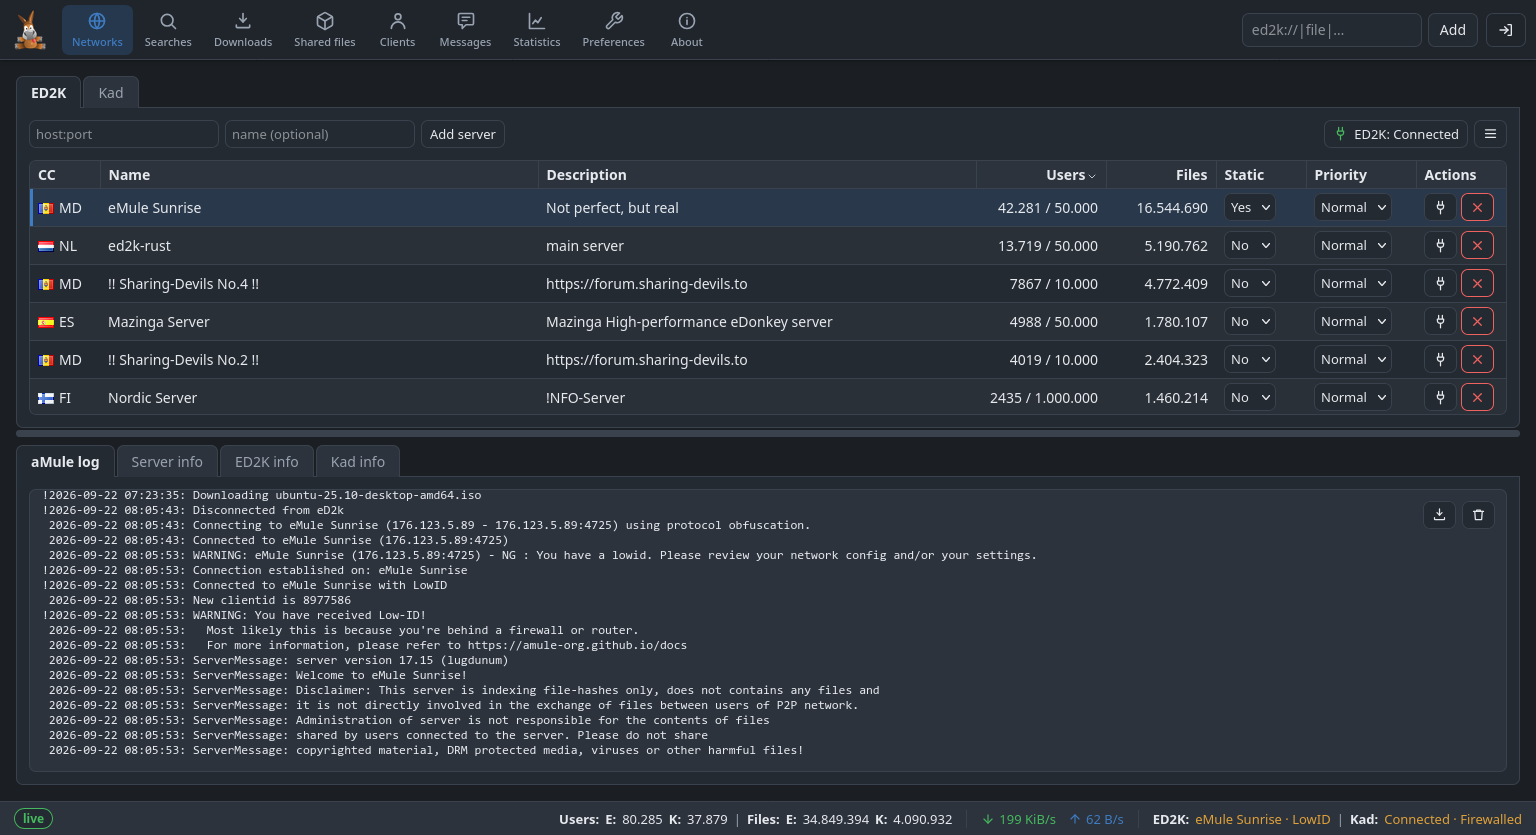Click the ed2k link input field
The height and width of the screenshot is (835, 1536).
[x=1331, y=30]
